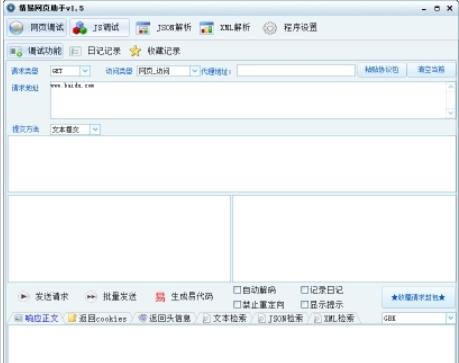Click URL box scrollbar up arrow

[x=451, y=87]
